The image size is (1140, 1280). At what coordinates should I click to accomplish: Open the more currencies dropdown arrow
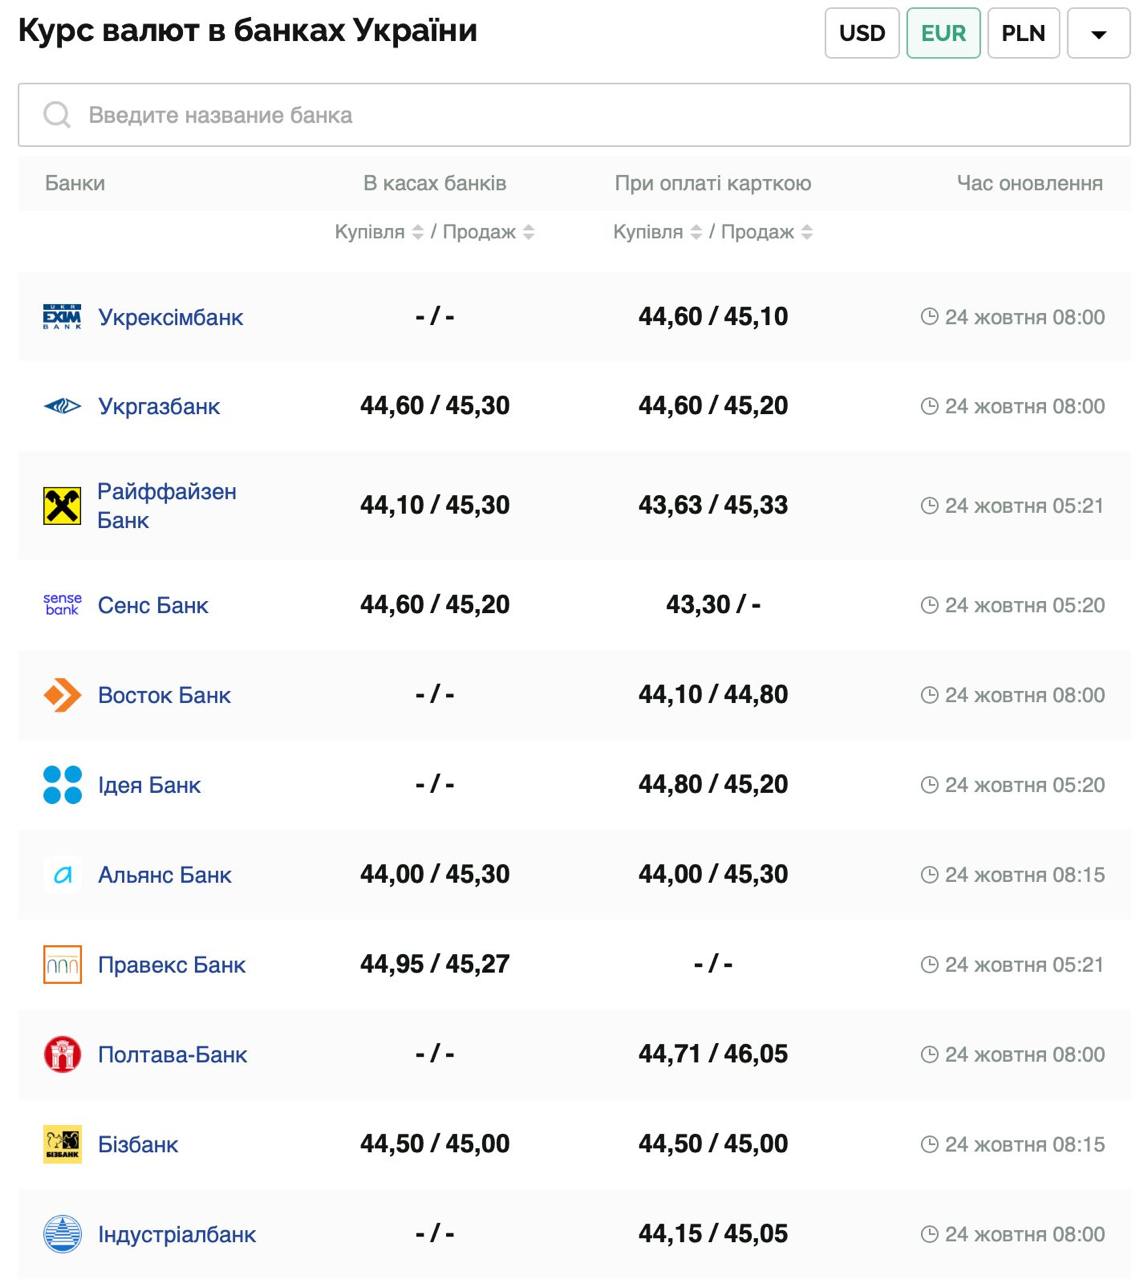click(1098, 34)
